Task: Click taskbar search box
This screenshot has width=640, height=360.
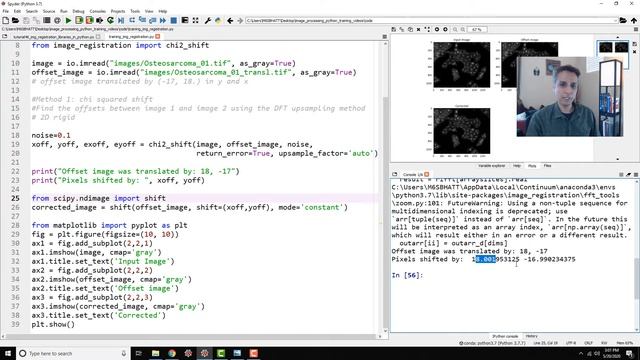Action: tap(73, 353)
